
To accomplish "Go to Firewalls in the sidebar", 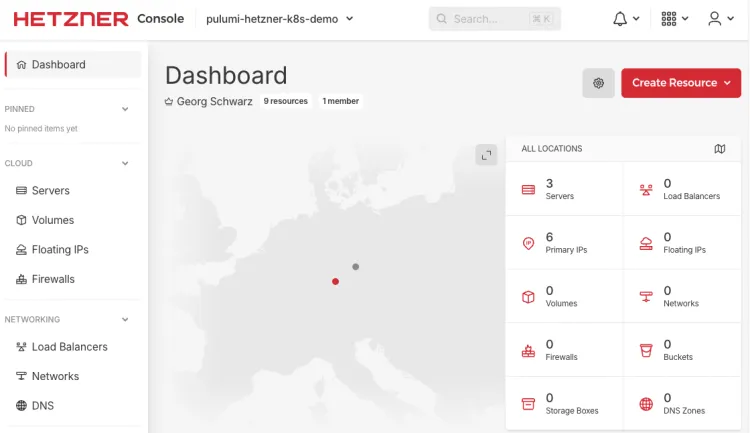I will [53, 279].
